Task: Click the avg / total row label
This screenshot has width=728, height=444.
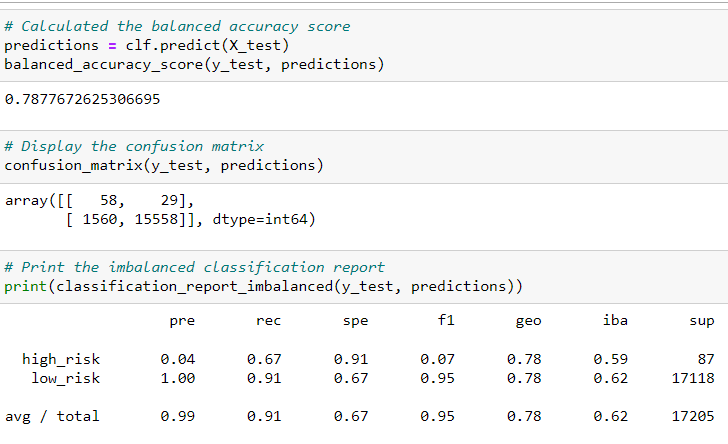Action: pos(52,416)
